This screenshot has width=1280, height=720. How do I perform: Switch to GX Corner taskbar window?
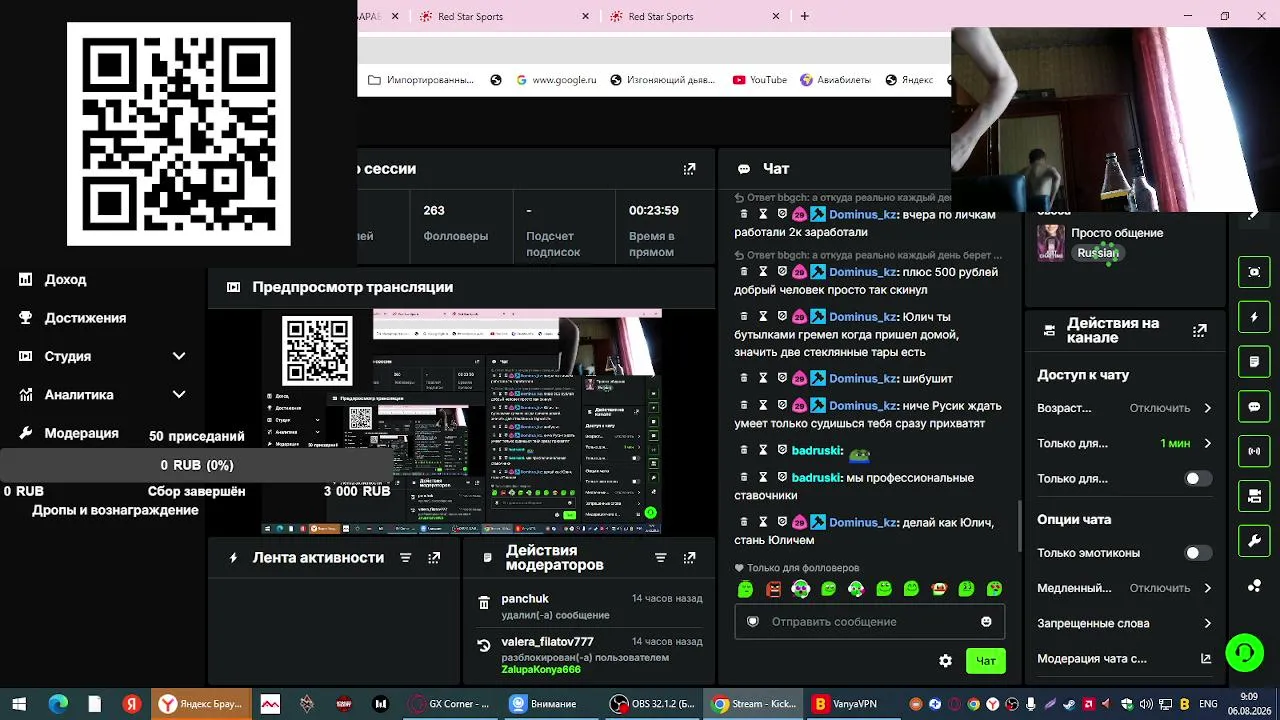(x=449, y=704)
